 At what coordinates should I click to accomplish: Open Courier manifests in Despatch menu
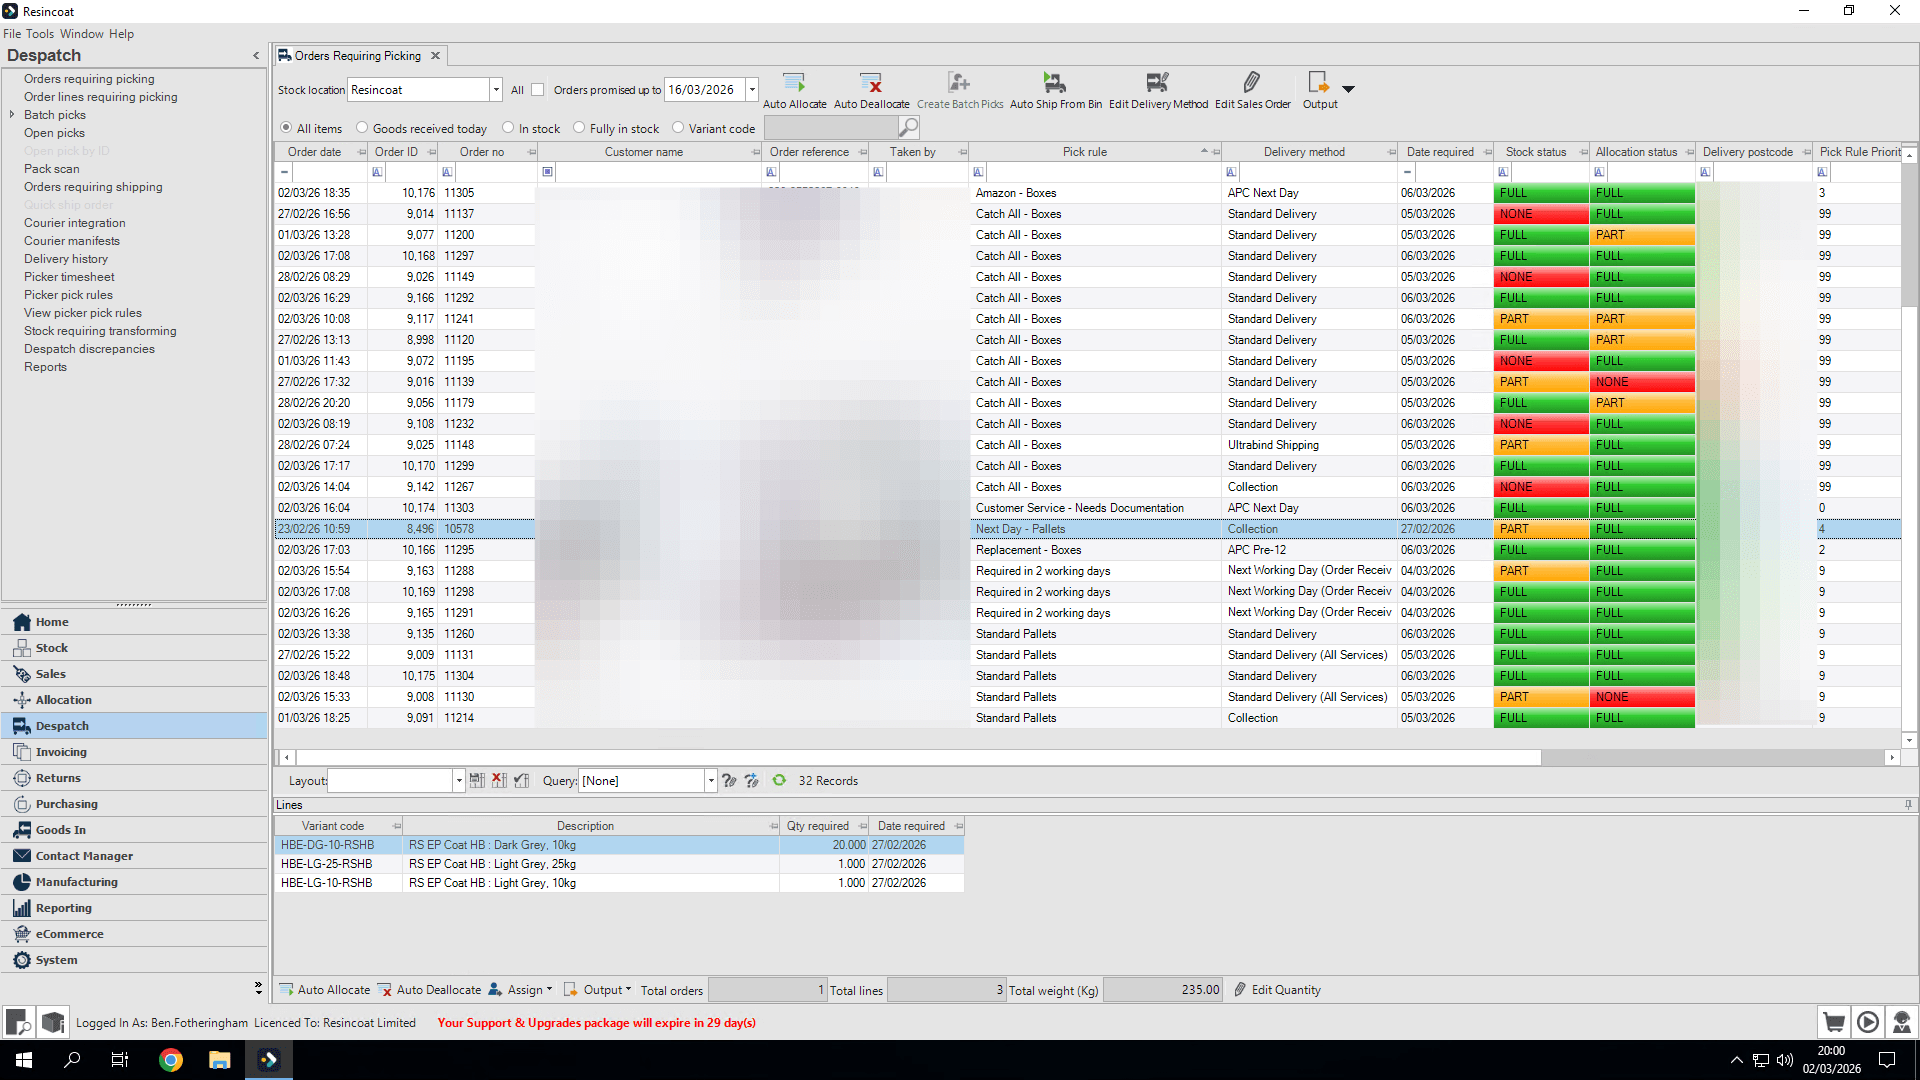pyautogui.click(x=72, y=241)
